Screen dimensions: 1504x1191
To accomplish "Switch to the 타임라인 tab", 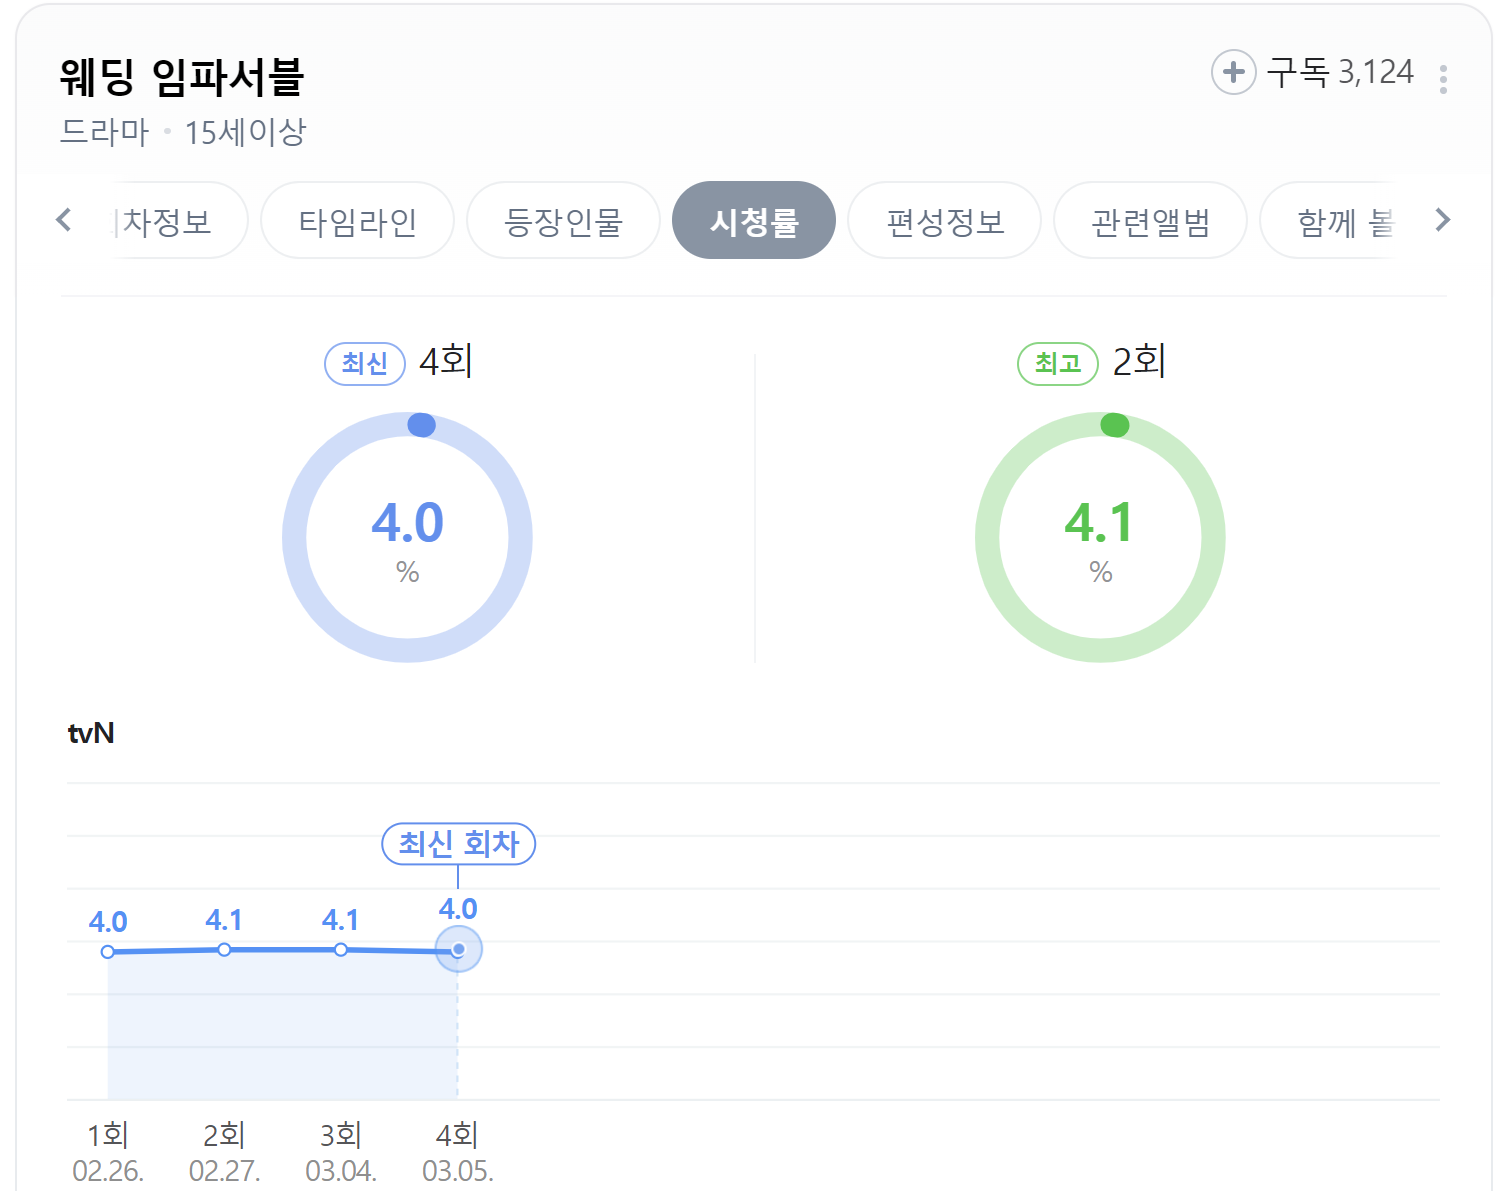I will coord(357,220).
